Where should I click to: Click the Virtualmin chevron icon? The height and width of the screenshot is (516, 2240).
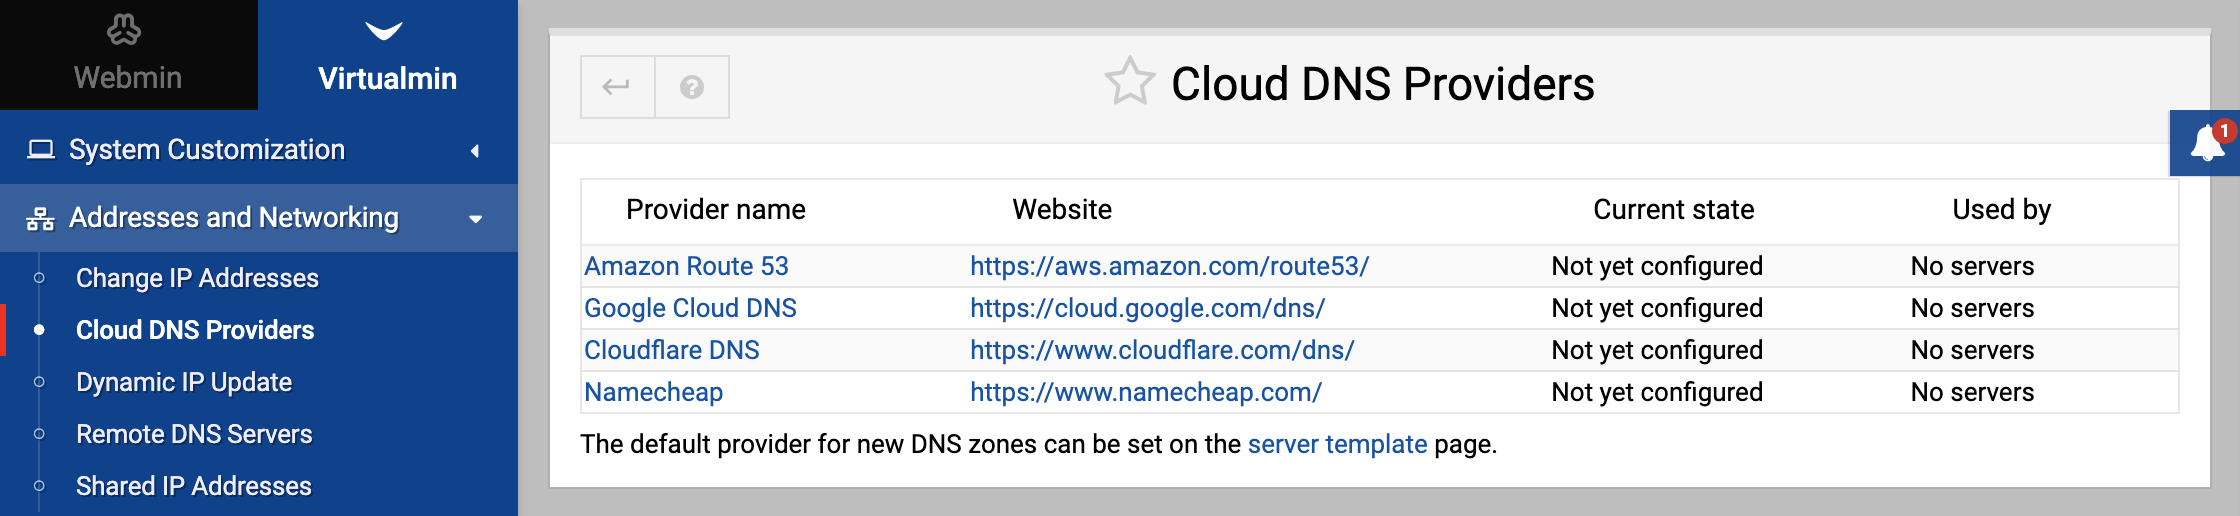click(384, 31)
